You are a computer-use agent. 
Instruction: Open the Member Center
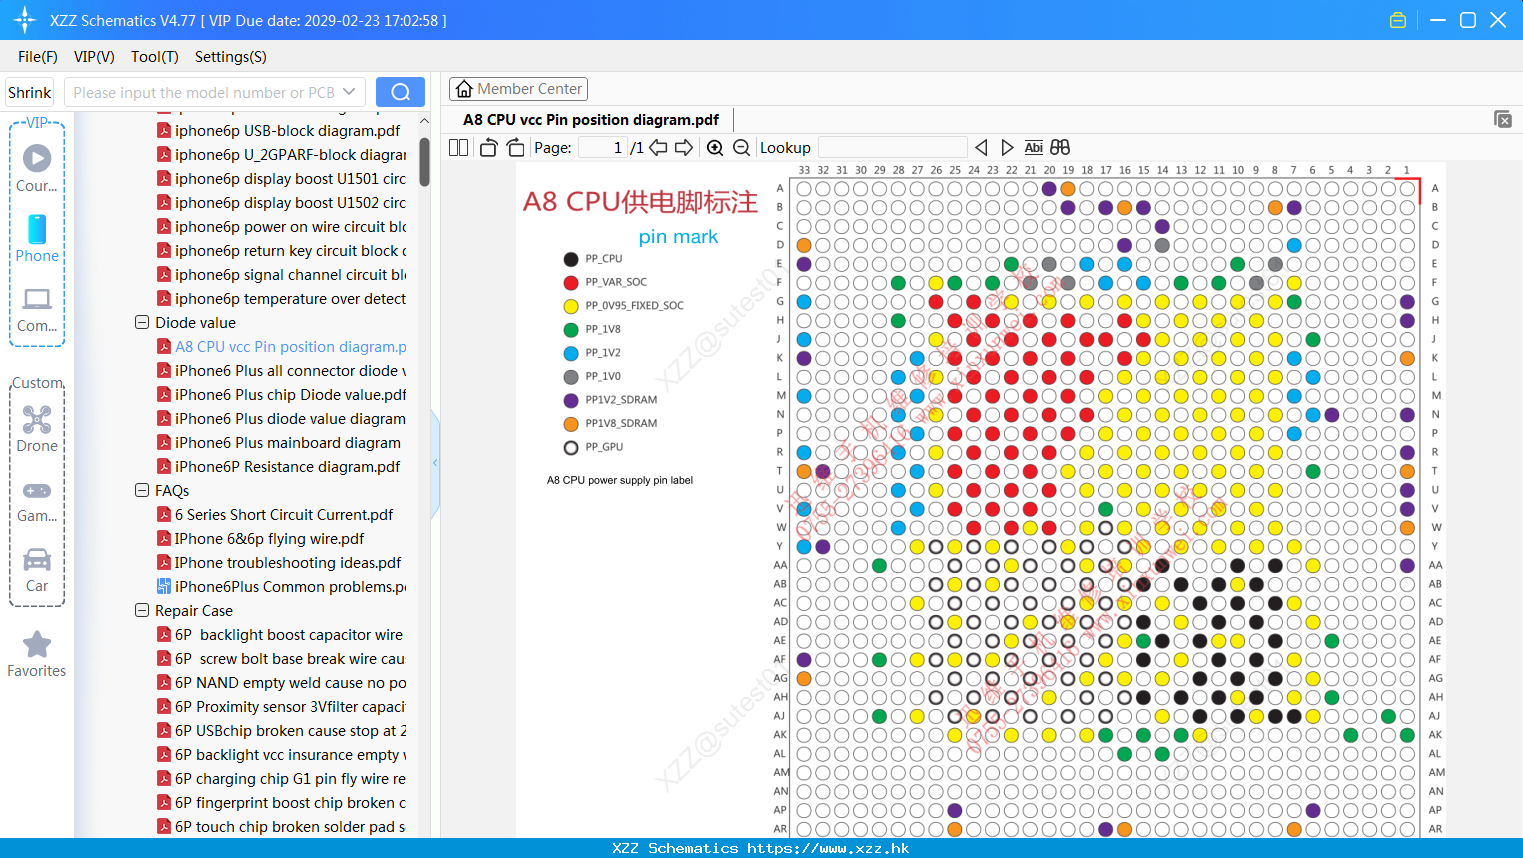point(518,89)
